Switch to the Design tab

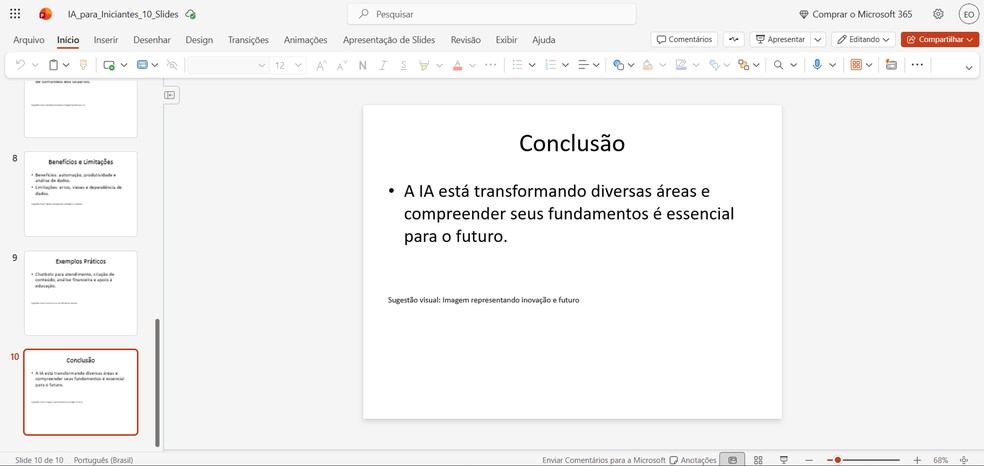tap(199, 40)
